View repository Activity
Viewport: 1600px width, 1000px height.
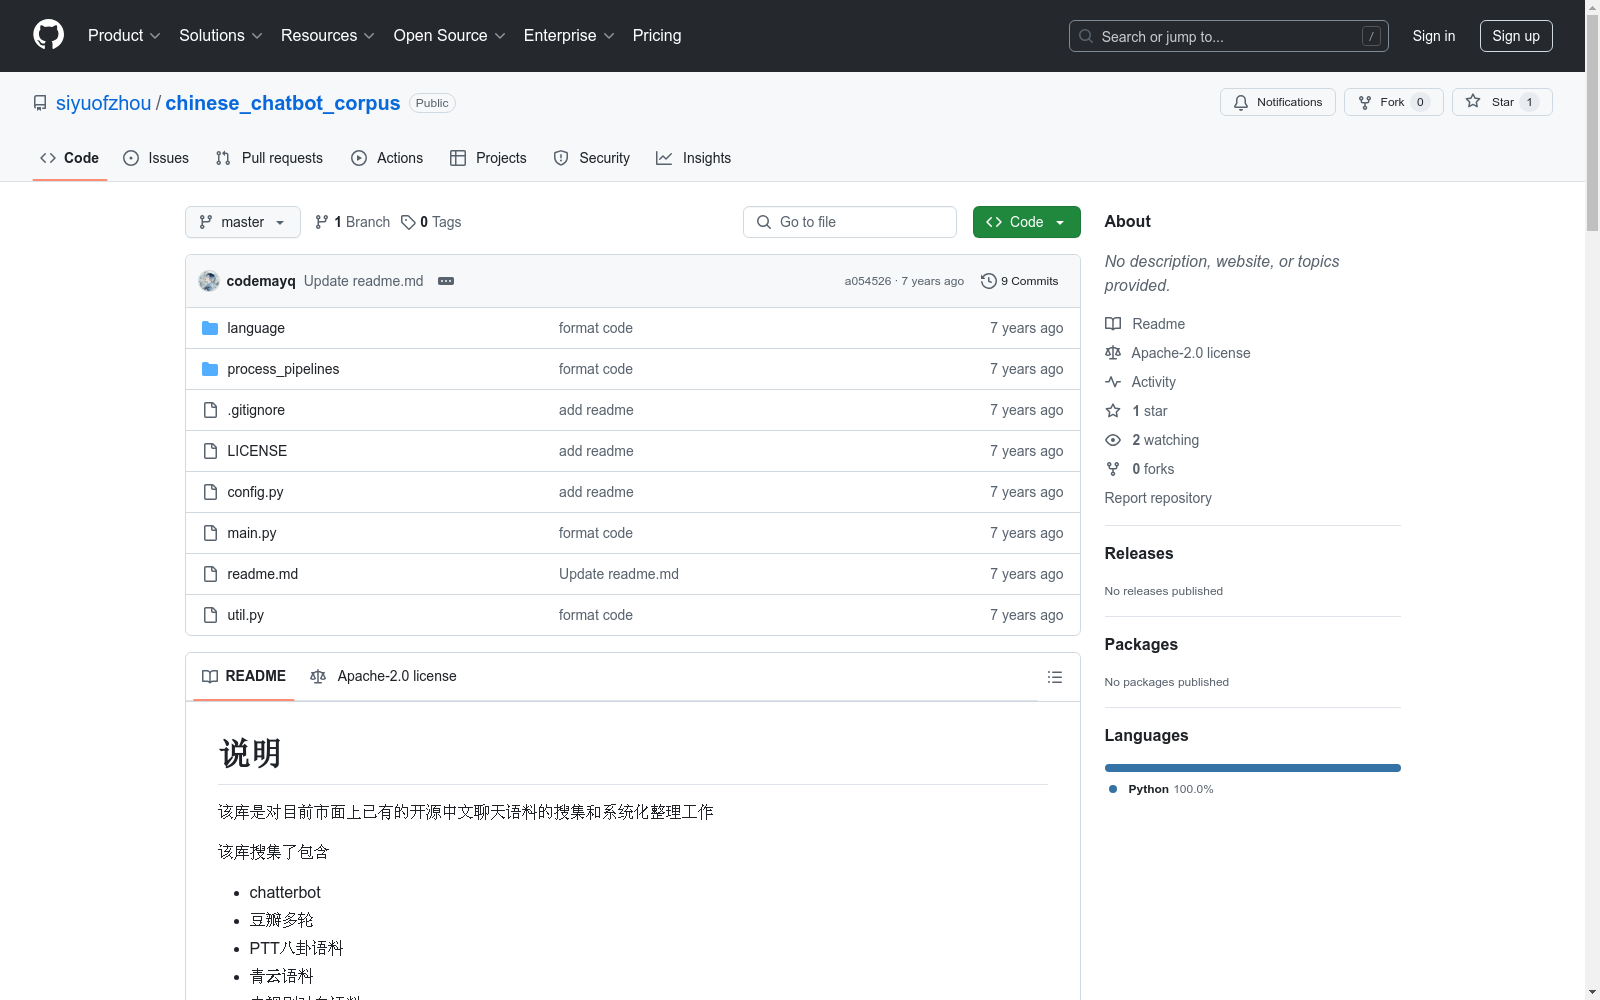coord(1141,382)
